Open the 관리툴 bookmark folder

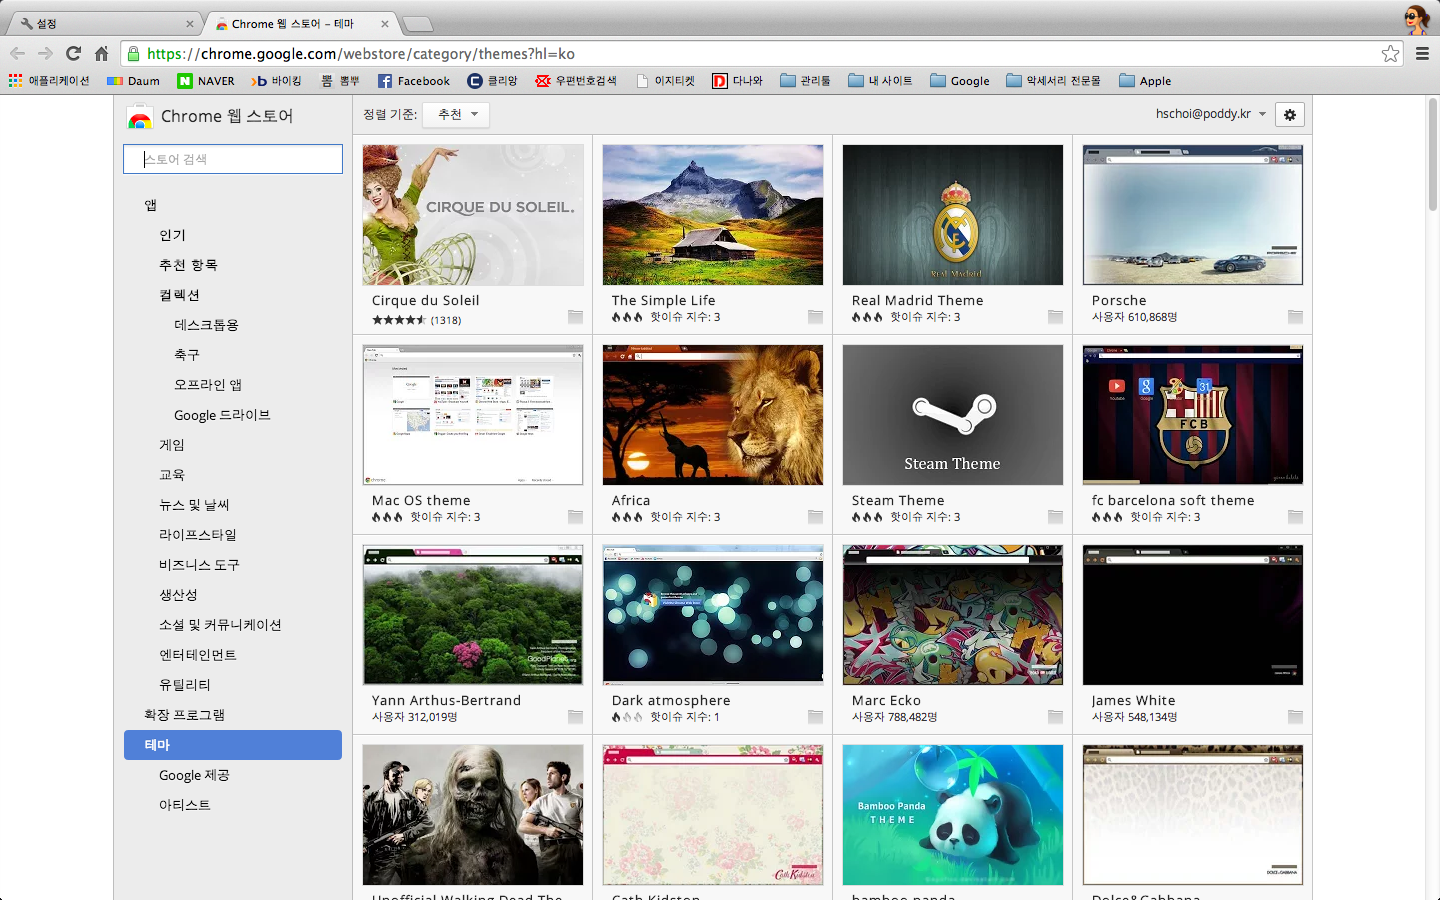pos(806,81)
